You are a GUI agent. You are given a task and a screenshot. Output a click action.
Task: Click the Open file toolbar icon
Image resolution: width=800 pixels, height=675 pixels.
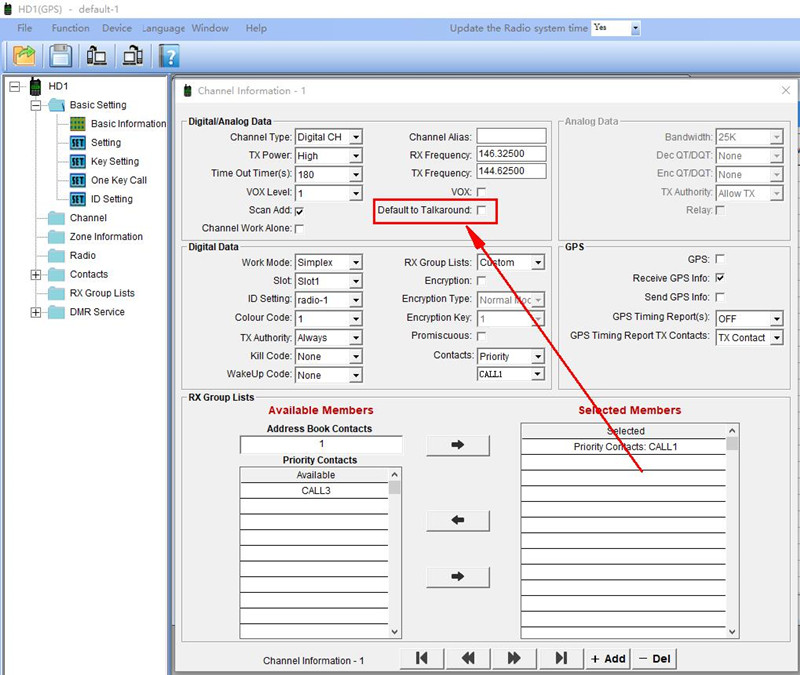pyautogui.click(x=24, y=55)
